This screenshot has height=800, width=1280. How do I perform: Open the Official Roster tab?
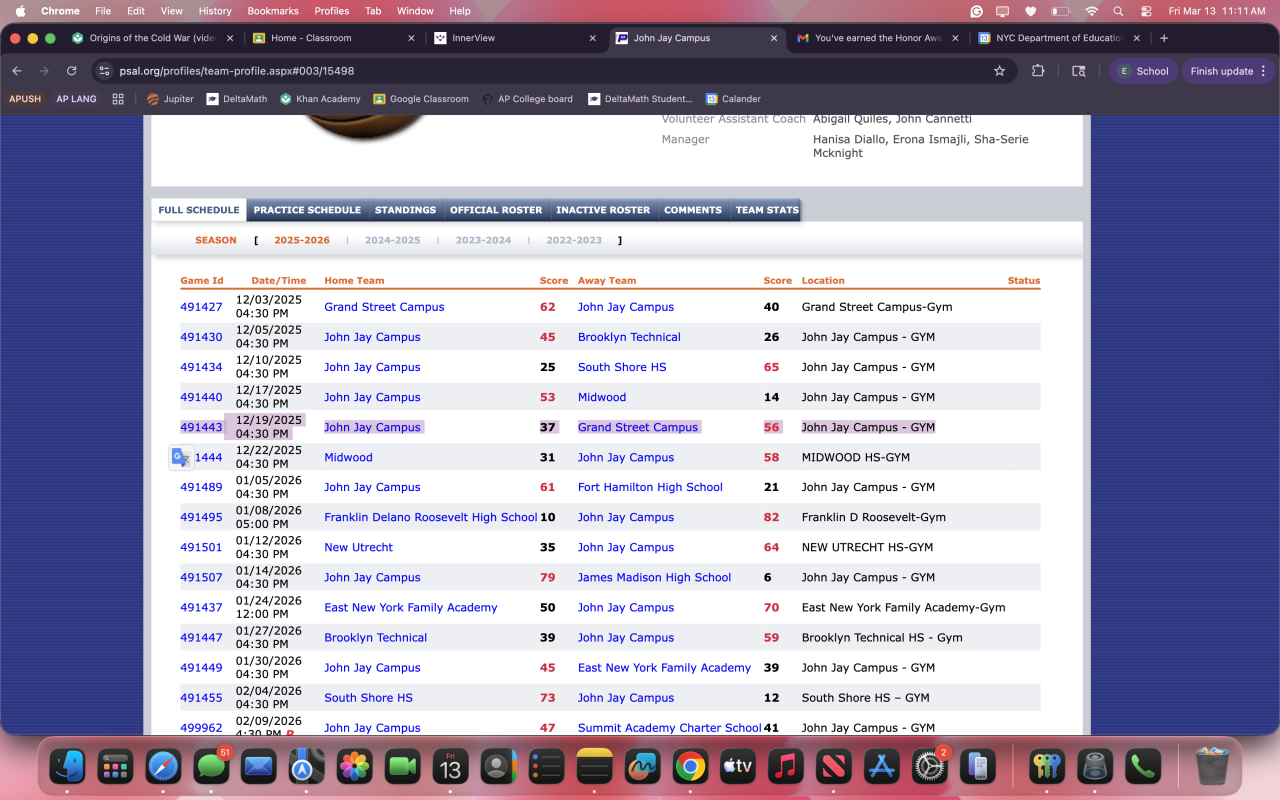tap(496, 210)
